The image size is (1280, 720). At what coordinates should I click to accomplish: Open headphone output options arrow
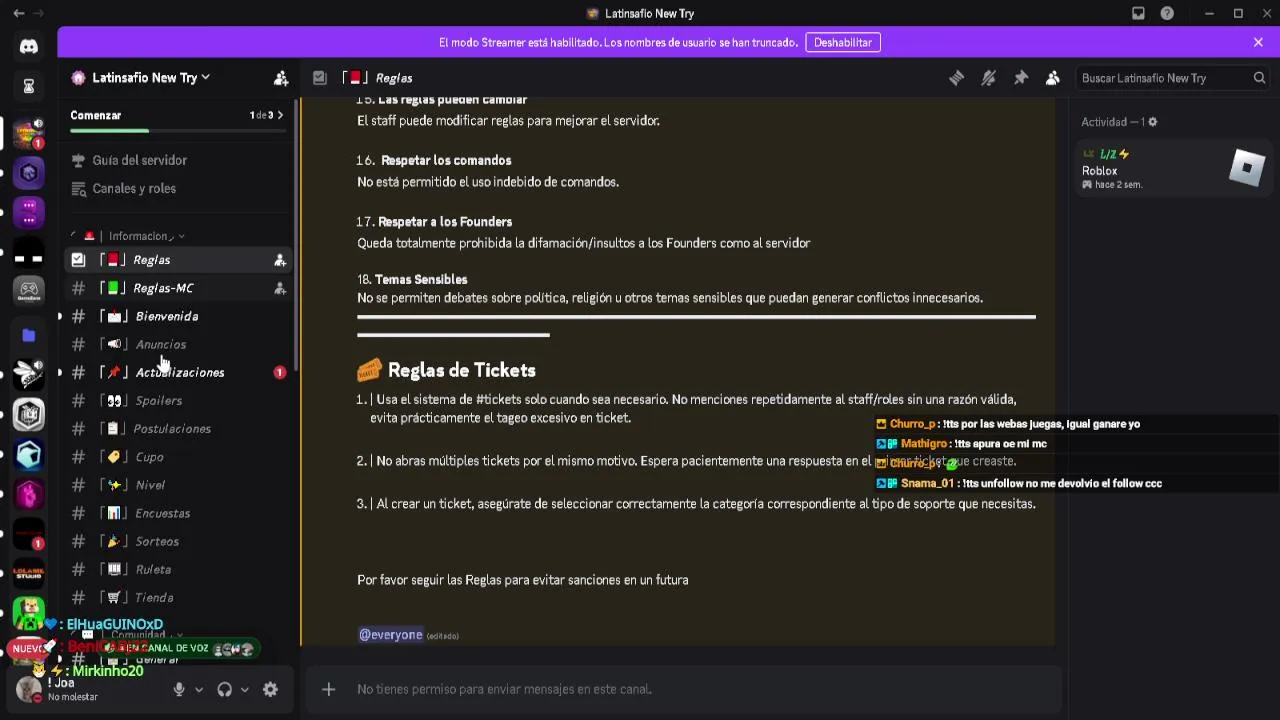[244, 689]
